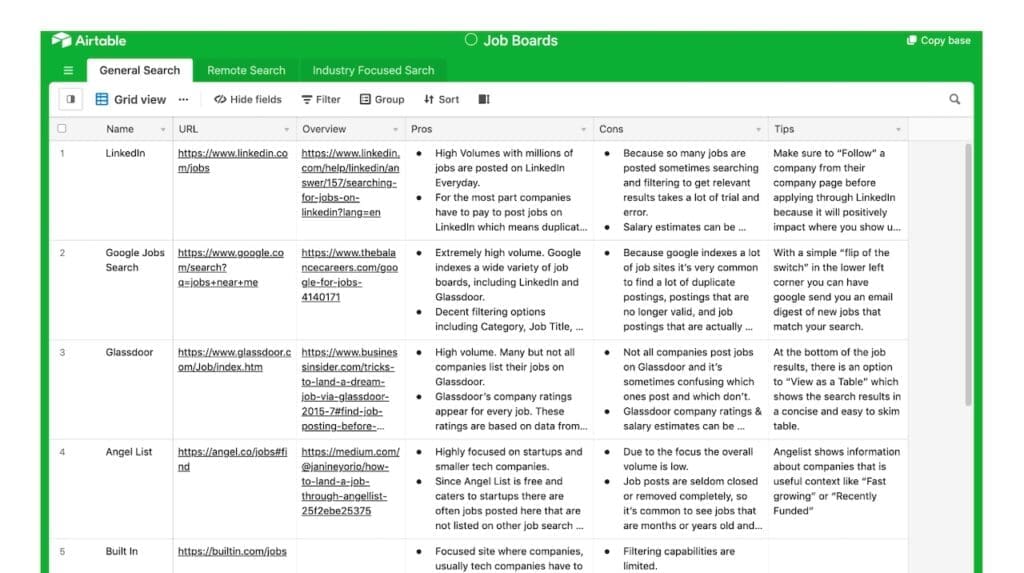This screenshot has width=1024, height=573.
Task: Click row number 1
Action: click(x=62, y=154)
